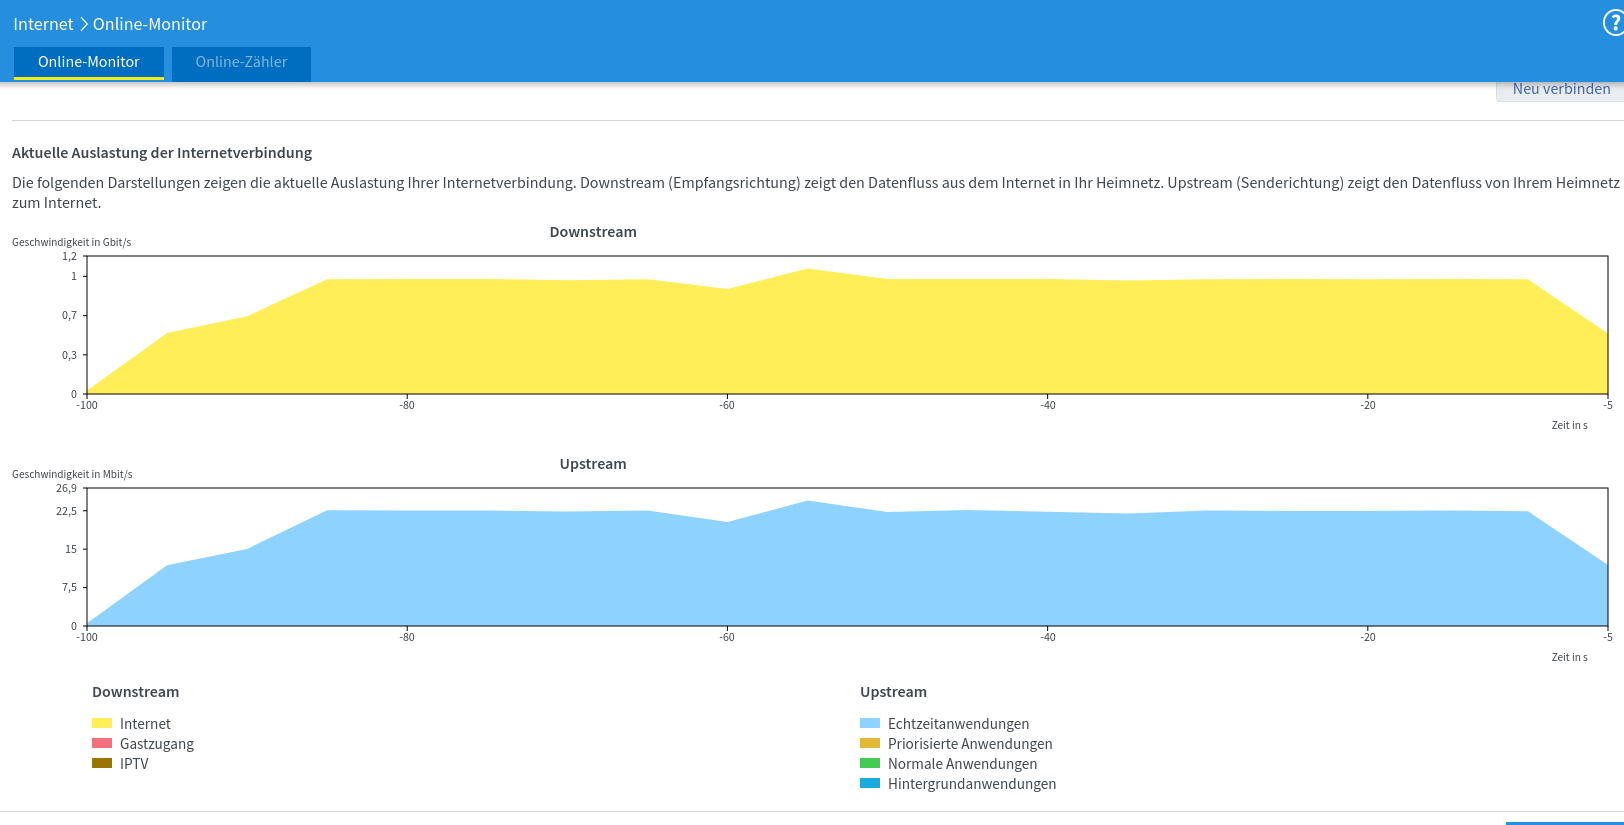This screenshot has width=1624, height=825.
Task: Click the Aktuelle Auslastung der Internetverbindung heading
Action: coord(162,153)
